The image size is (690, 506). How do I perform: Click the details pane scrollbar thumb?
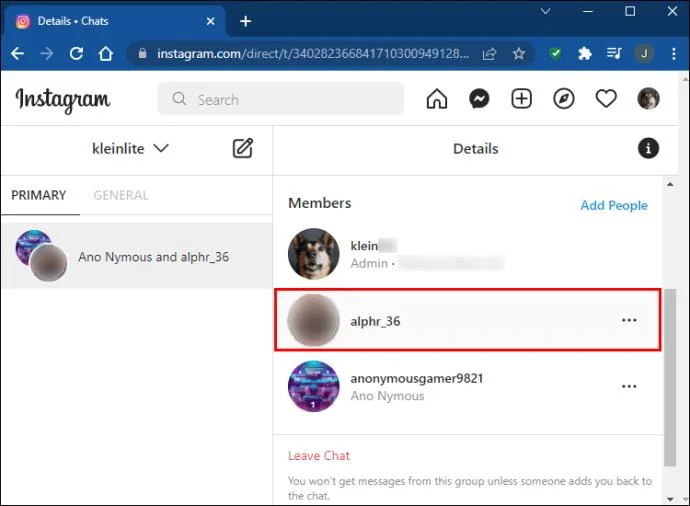[x=670, y=377]
